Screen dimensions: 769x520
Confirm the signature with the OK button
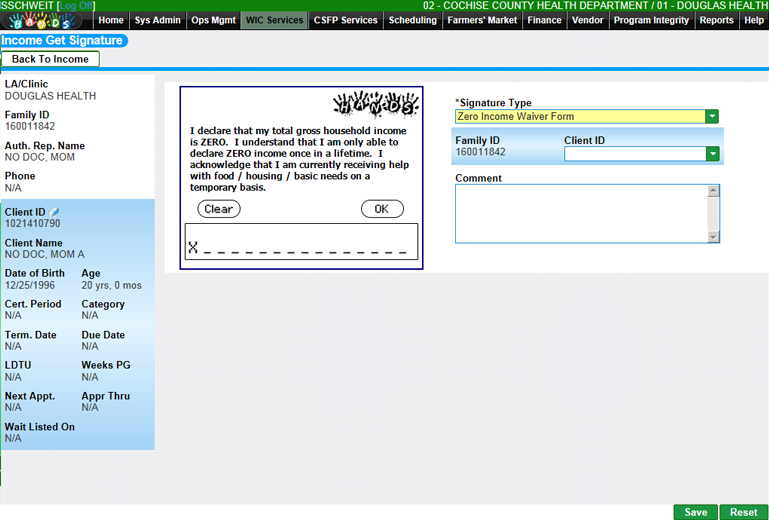click(x=382, y=209)
